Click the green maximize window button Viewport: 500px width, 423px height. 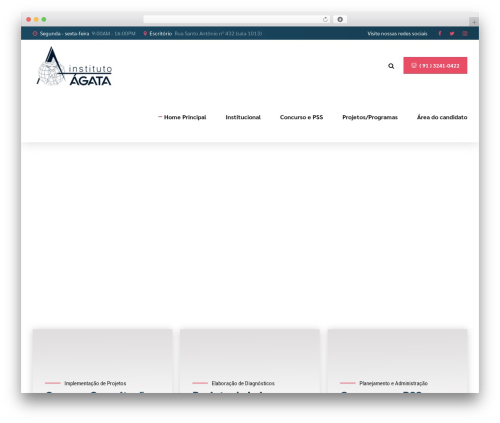[x=44, y=19]
